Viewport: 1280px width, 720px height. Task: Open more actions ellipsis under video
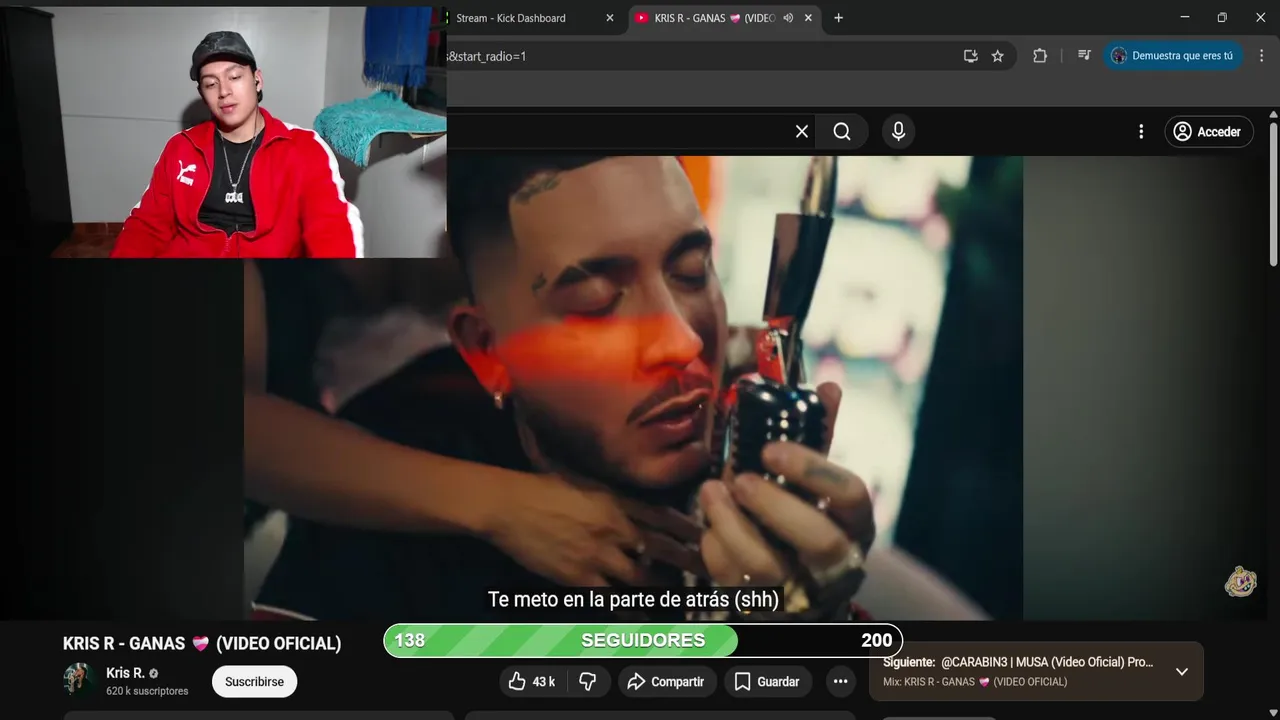(x=840, y=681)
